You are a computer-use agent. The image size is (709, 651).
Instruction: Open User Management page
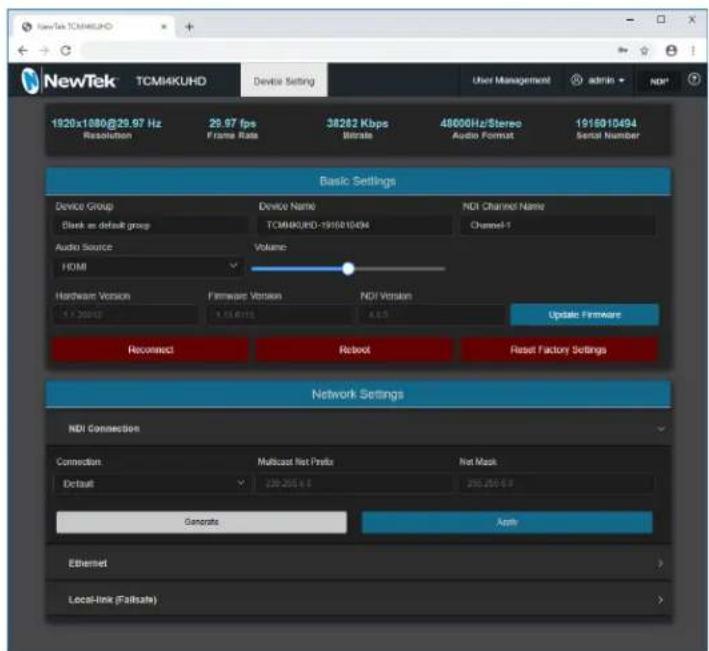[x=511, y=80]
